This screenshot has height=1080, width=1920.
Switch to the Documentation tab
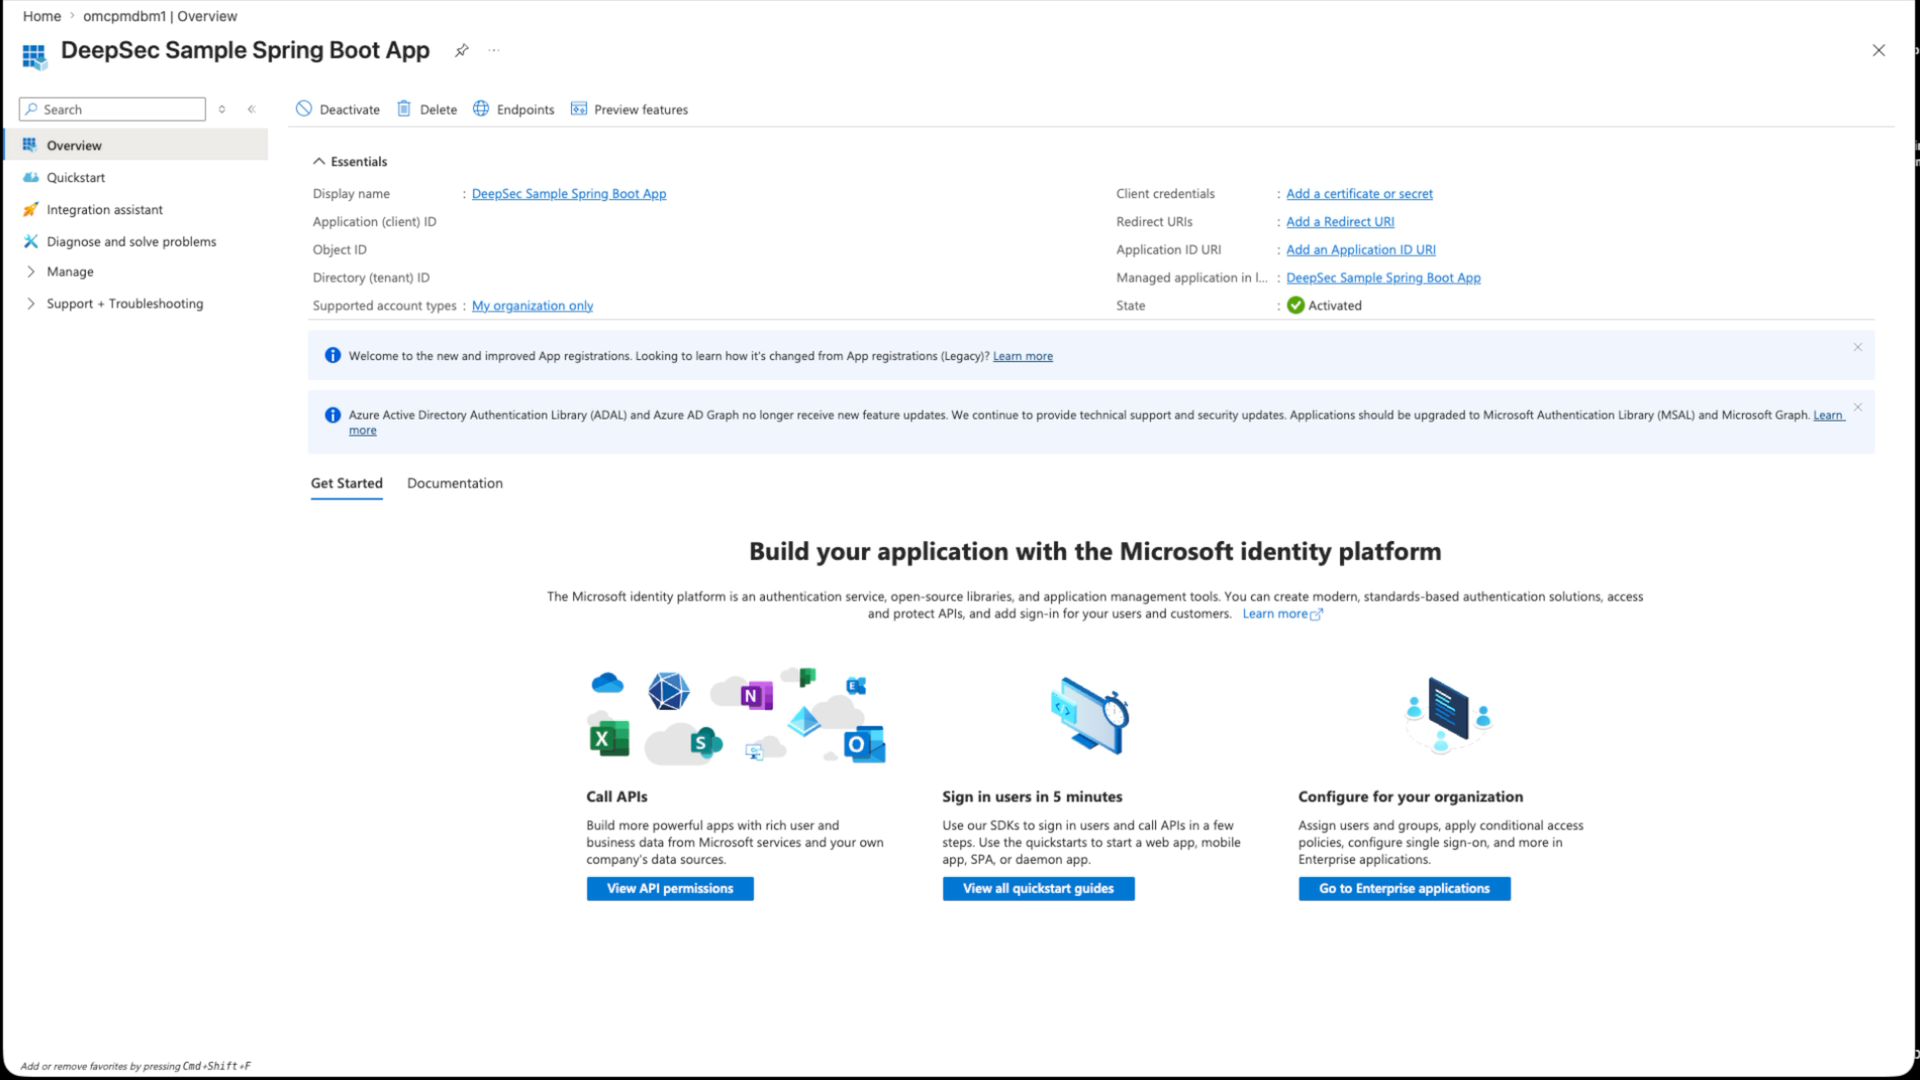tap(455, 483)
